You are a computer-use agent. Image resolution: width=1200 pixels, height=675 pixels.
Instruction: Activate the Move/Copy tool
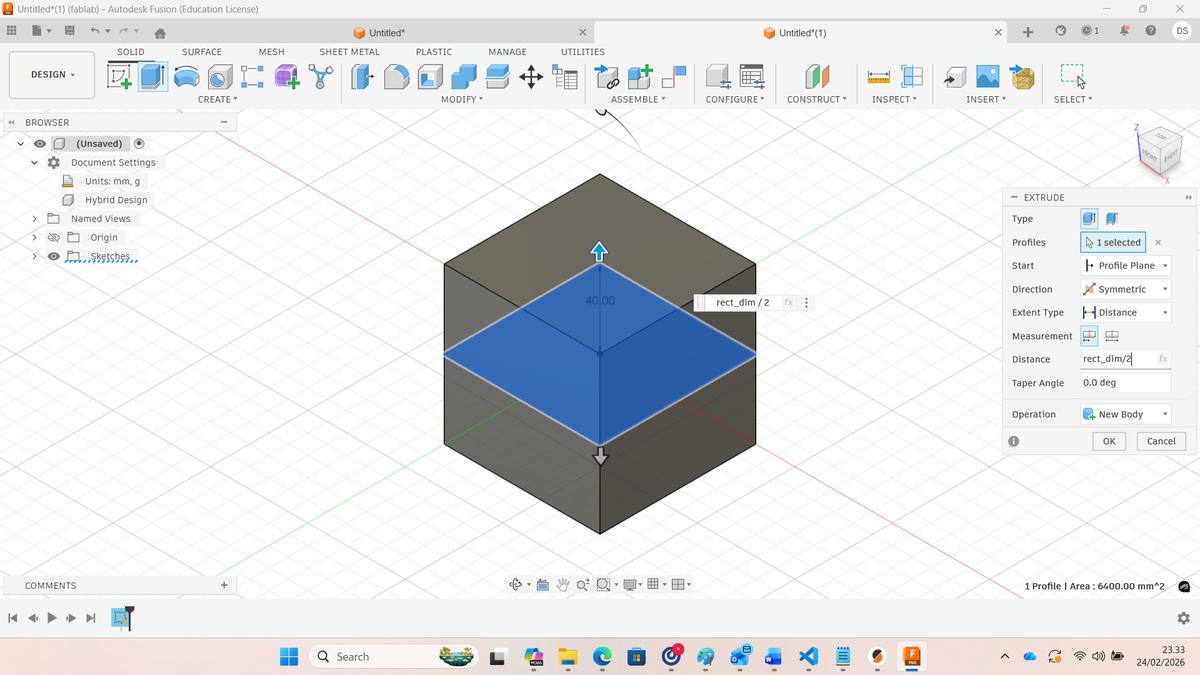[531, 76]
